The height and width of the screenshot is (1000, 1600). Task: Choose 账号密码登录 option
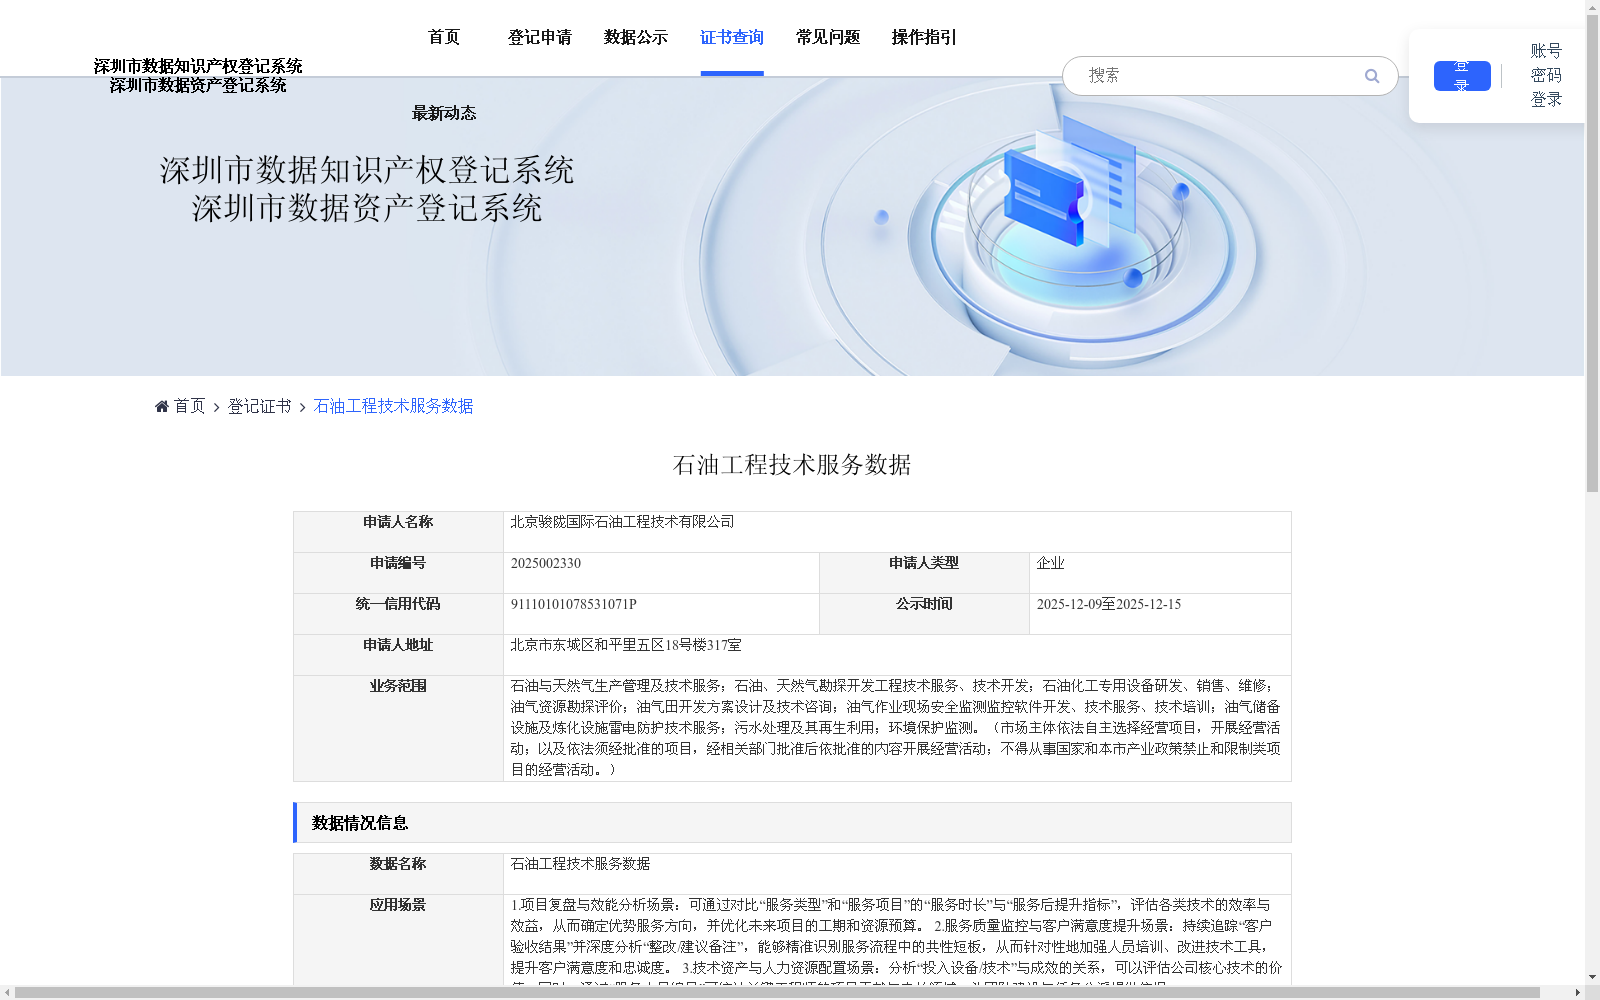[1546, 75]
